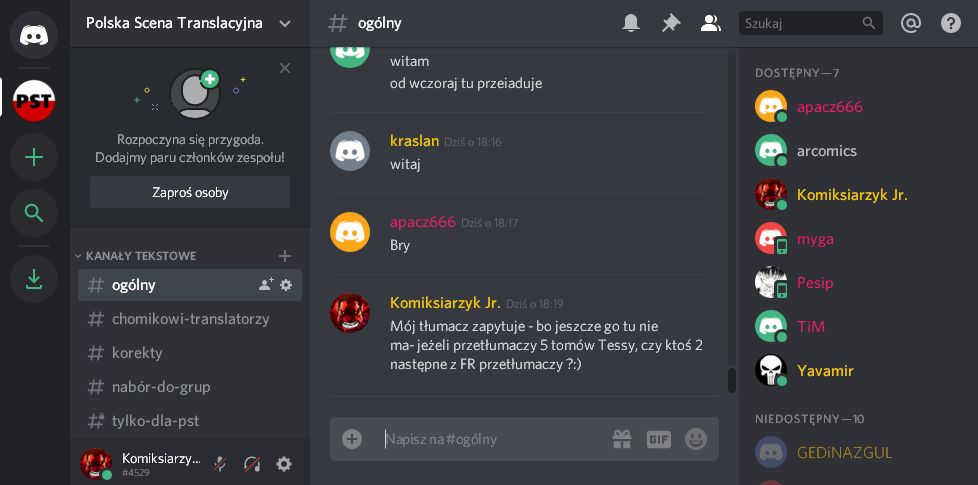
Task: Open the gift Nitro icon
Action: 622,439
